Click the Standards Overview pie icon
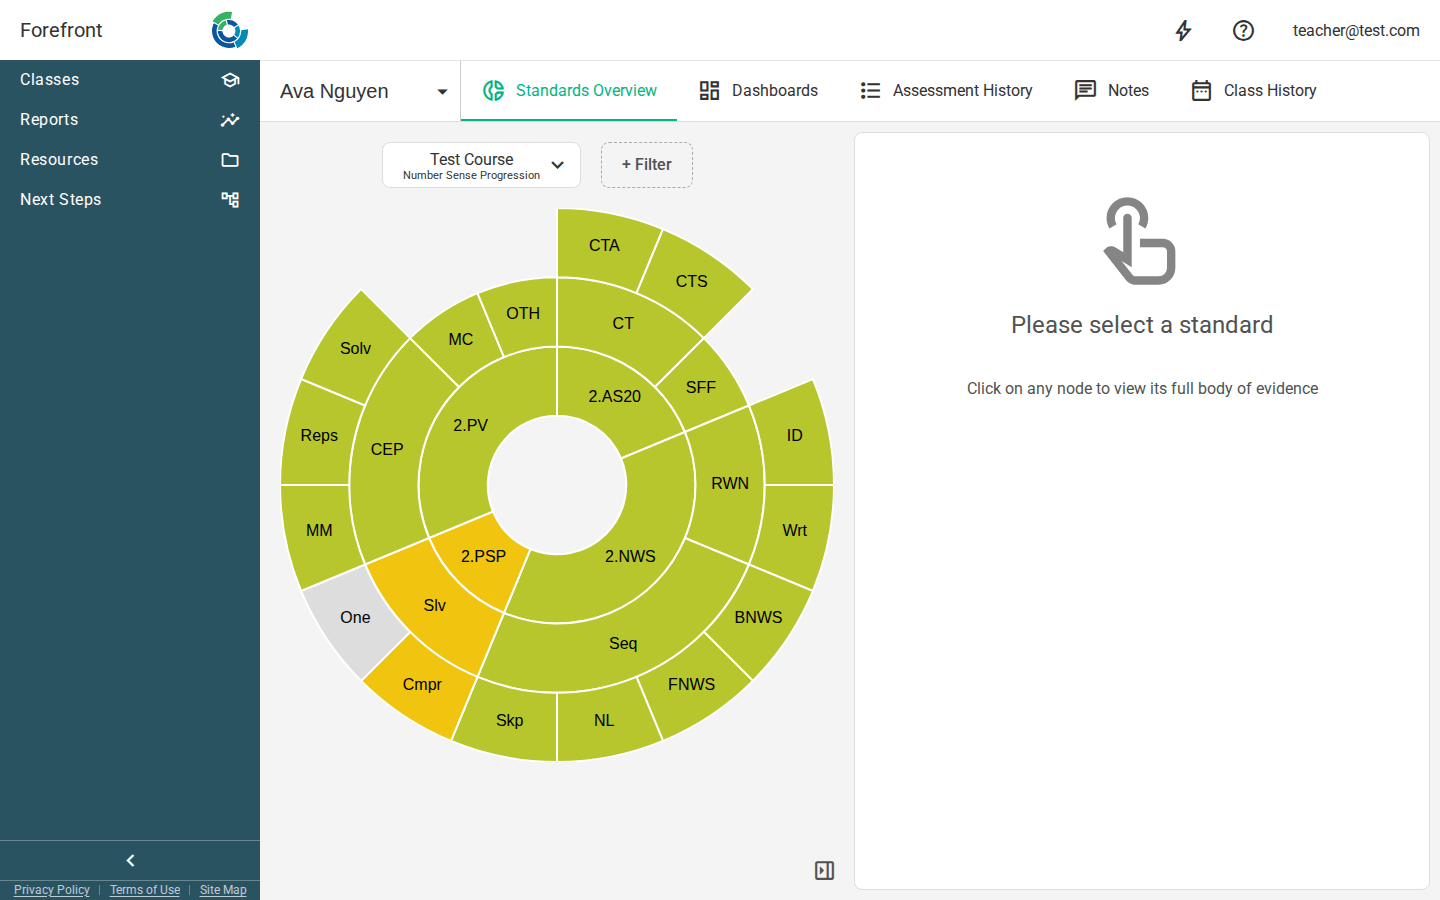1440x900 pixels. pyautogui.click(x=493, y=91)
